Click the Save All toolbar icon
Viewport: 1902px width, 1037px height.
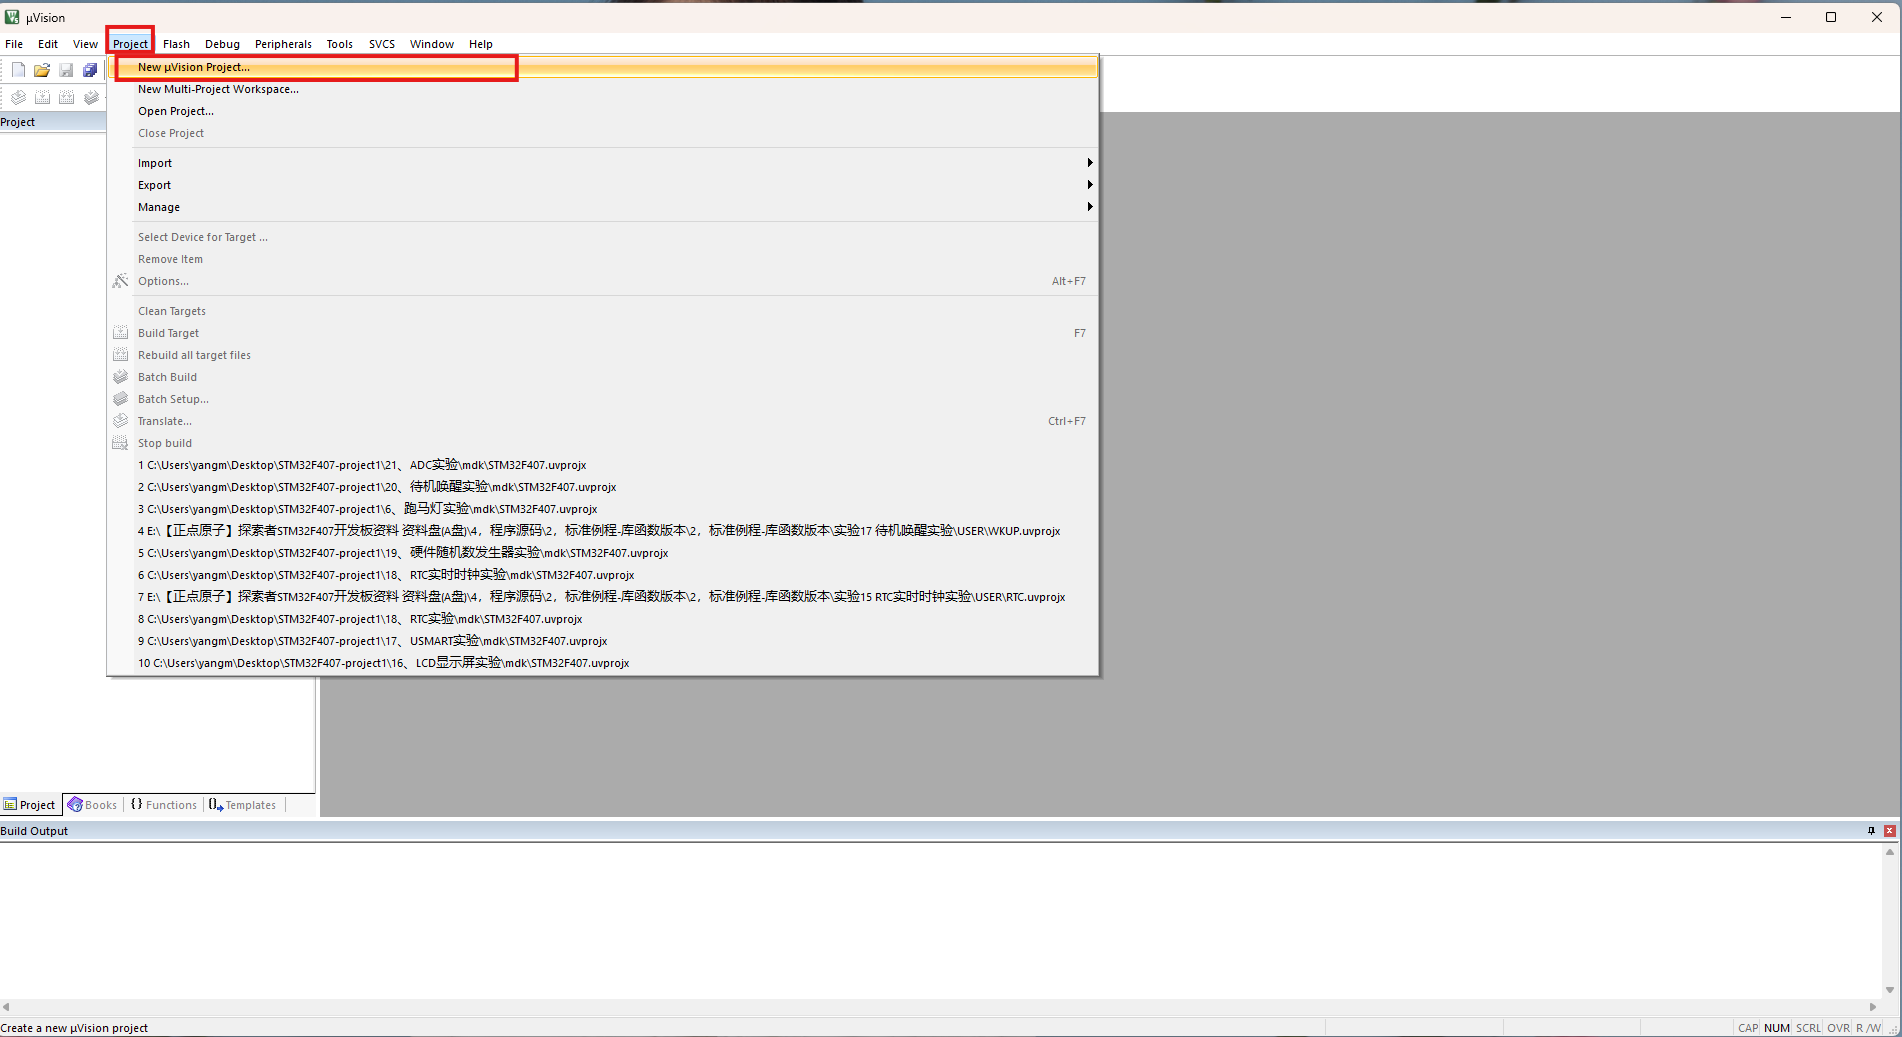[90, 70]
